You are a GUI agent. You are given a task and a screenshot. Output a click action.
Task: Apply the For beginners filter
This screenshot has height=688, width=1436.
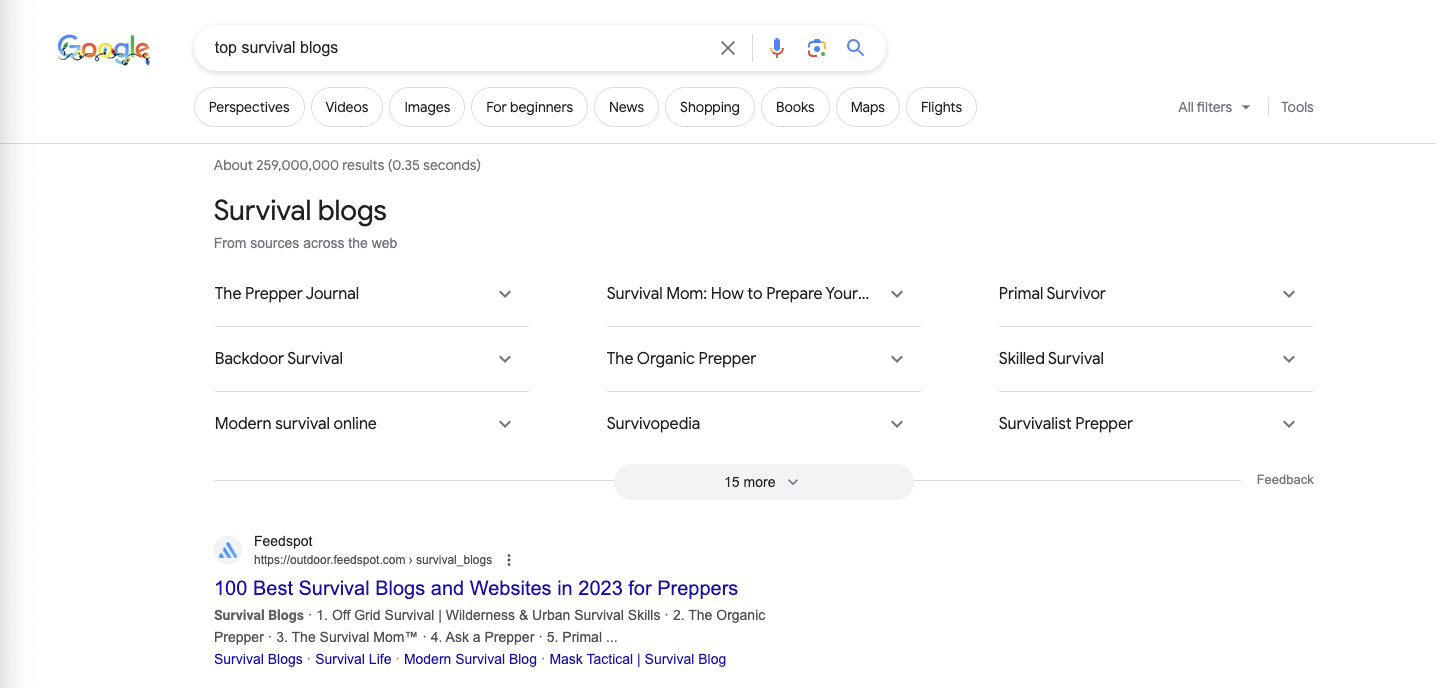tap(529, 107)
